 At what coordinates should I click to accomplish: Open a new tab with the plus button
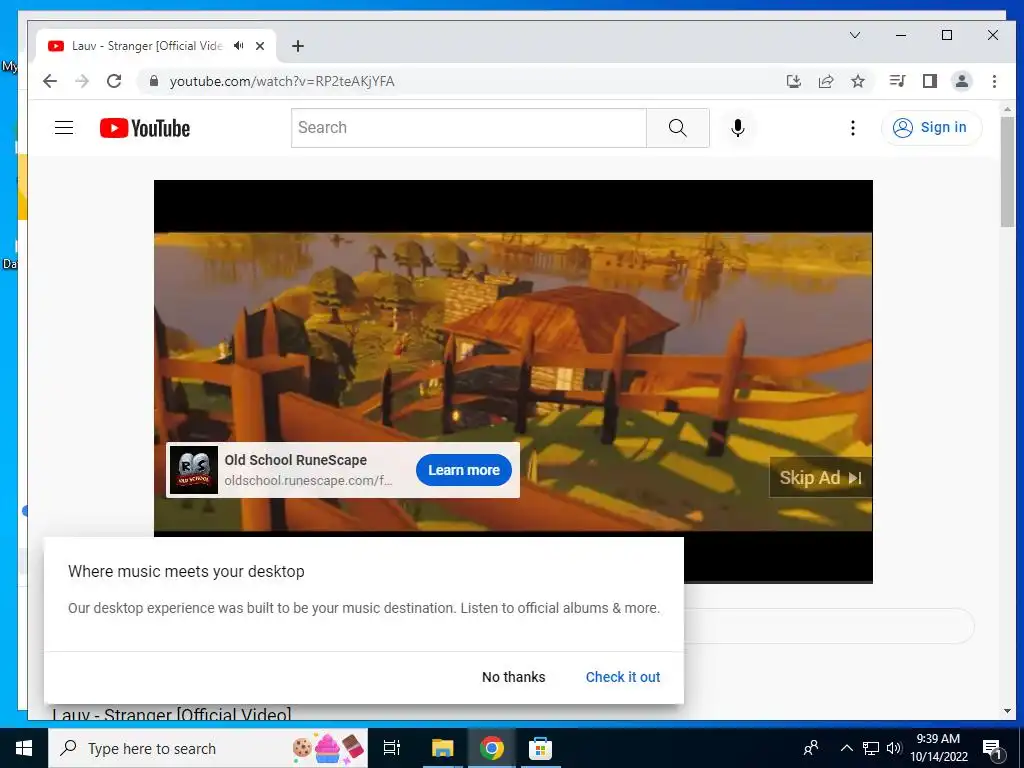(298, 46)
